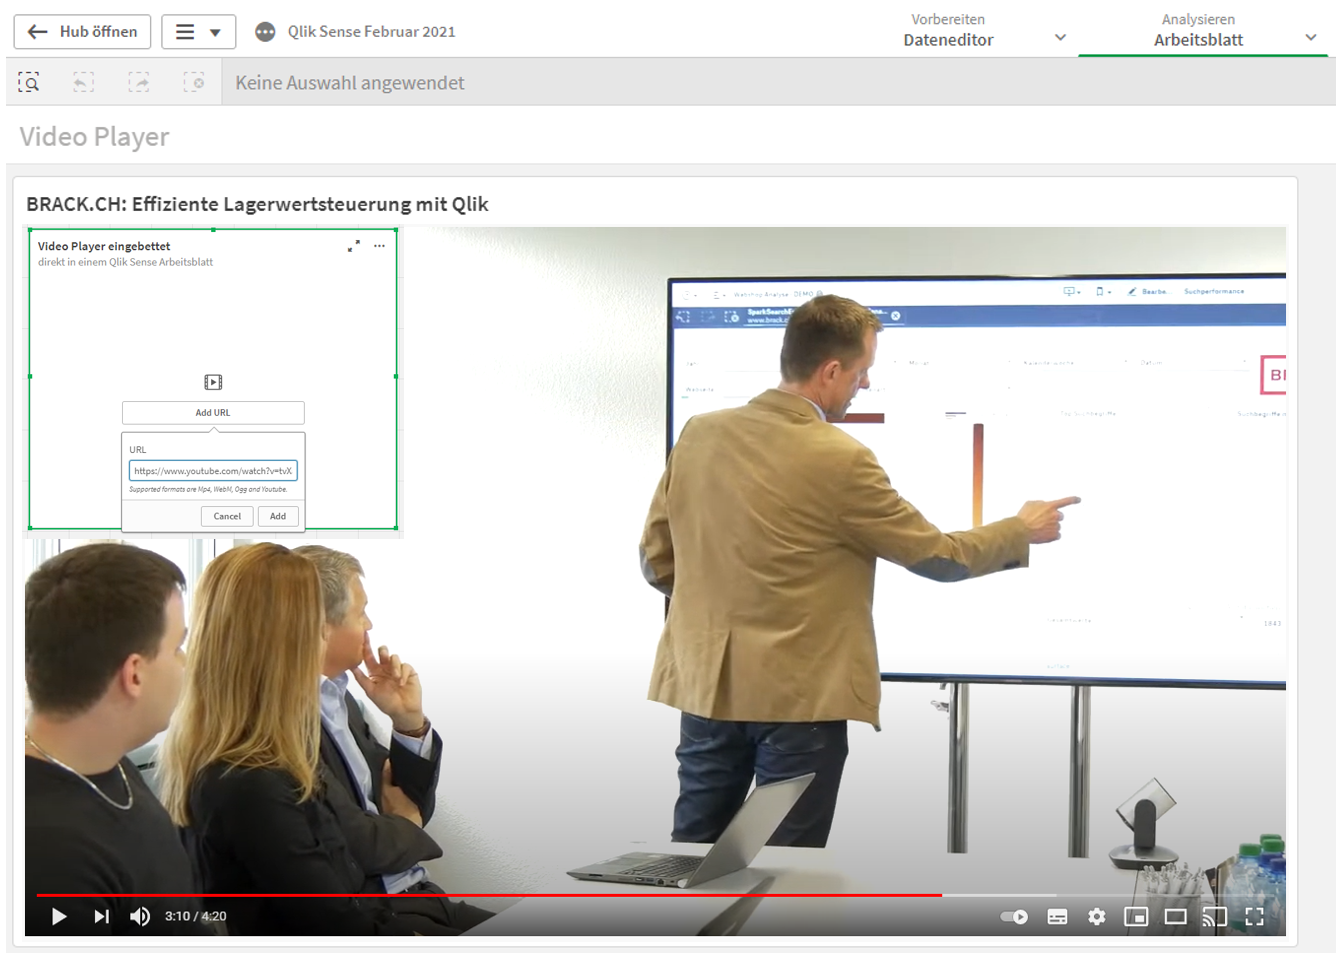The height and width of the screenshot is (953, 1341).
Task: Click the app info icon beside Qlik Sense Februar 2021
Action: pos(265,32)
